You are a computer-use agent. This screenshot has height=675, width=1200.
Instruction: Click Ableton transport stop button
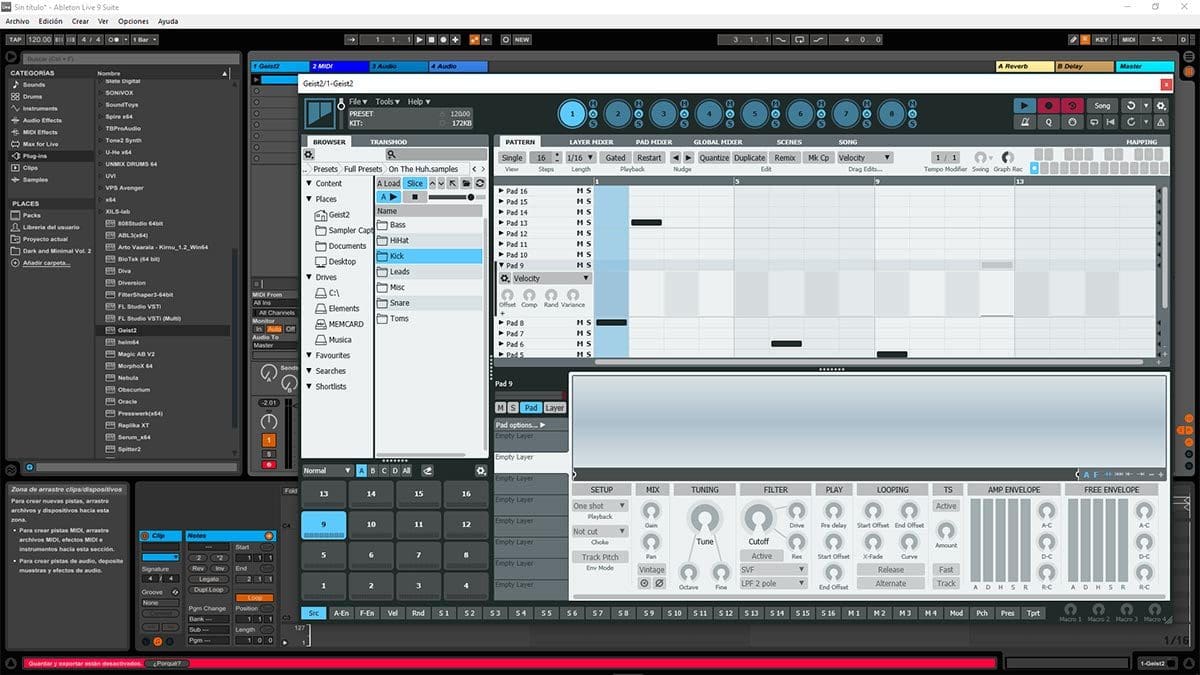pyautogui.click(x=431, y=40)
